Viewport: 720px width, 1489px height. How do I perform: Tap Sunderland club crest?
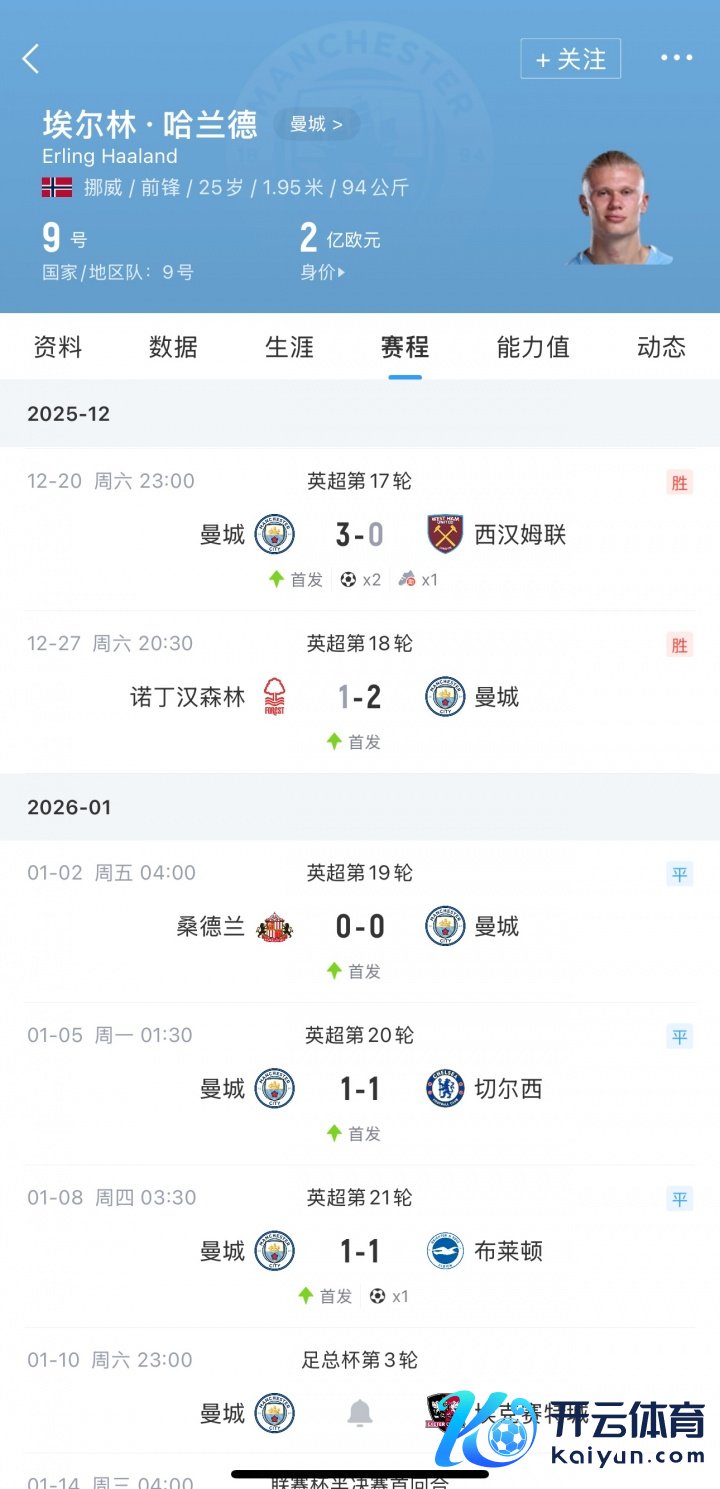274,927
